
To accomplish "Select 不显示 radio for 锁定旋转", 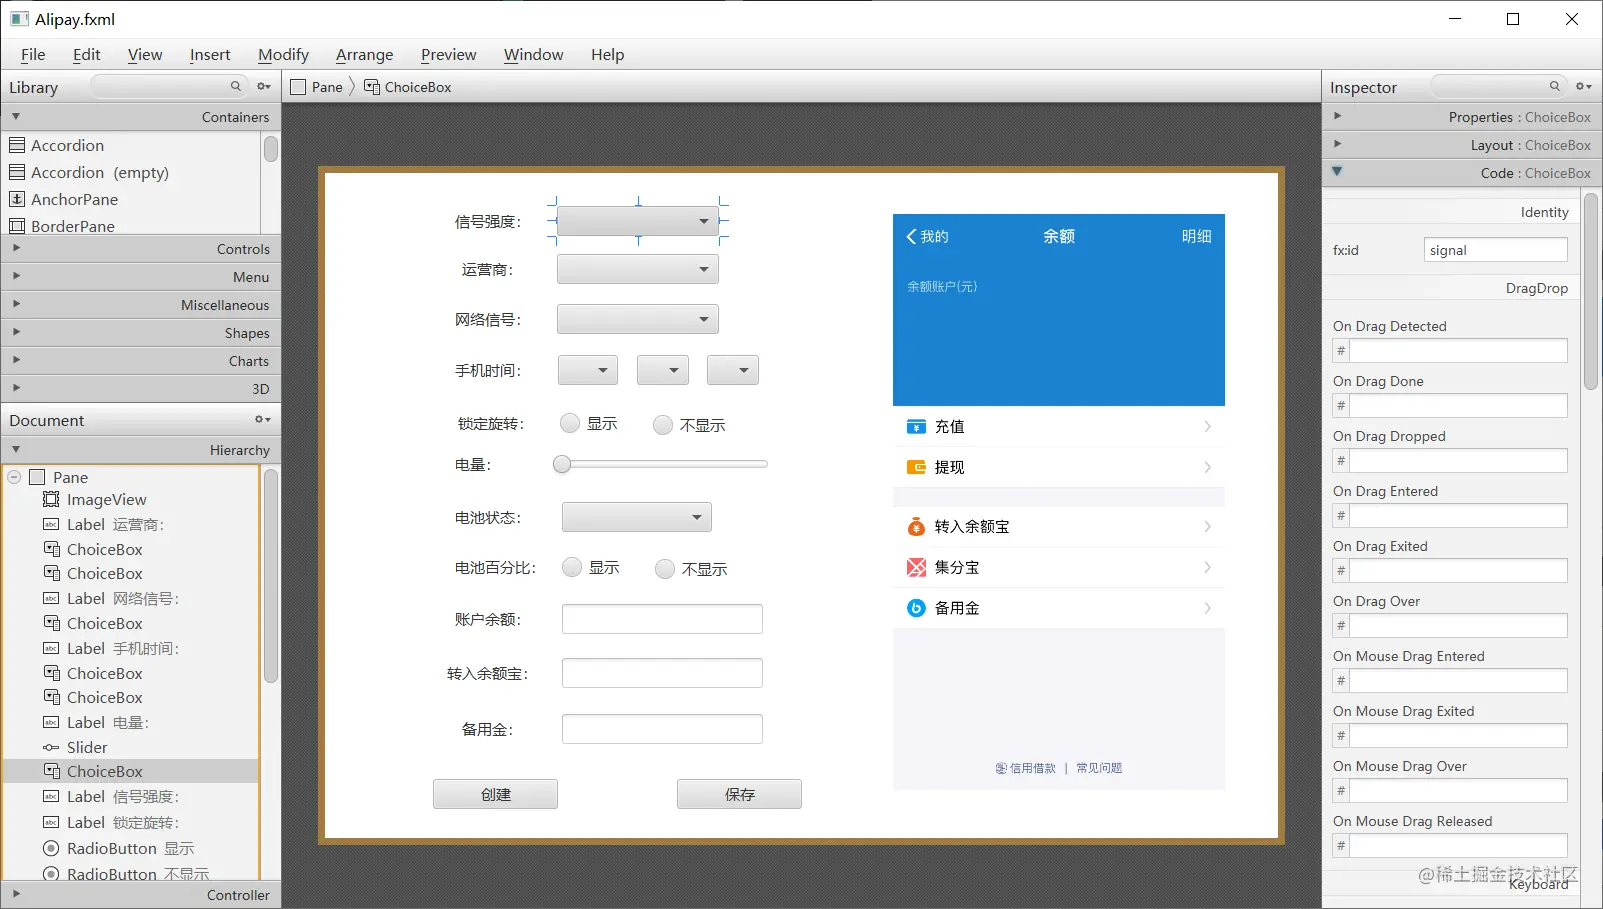I will [x=663, y=425].
